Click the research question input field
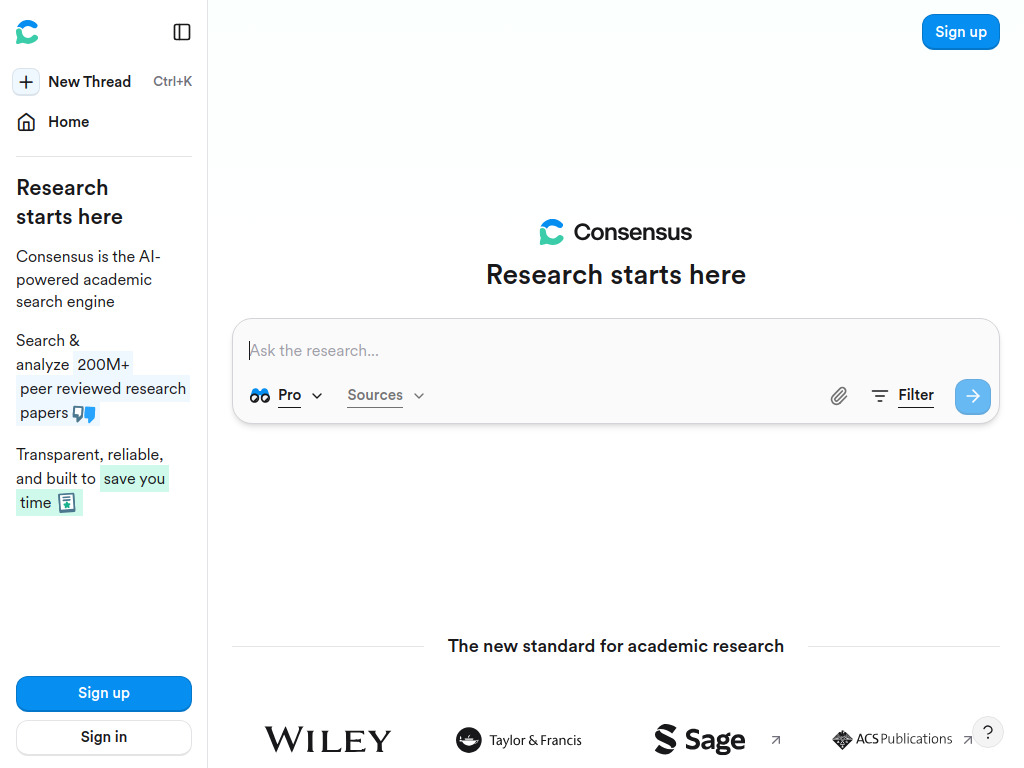 (x=600, y=351)
